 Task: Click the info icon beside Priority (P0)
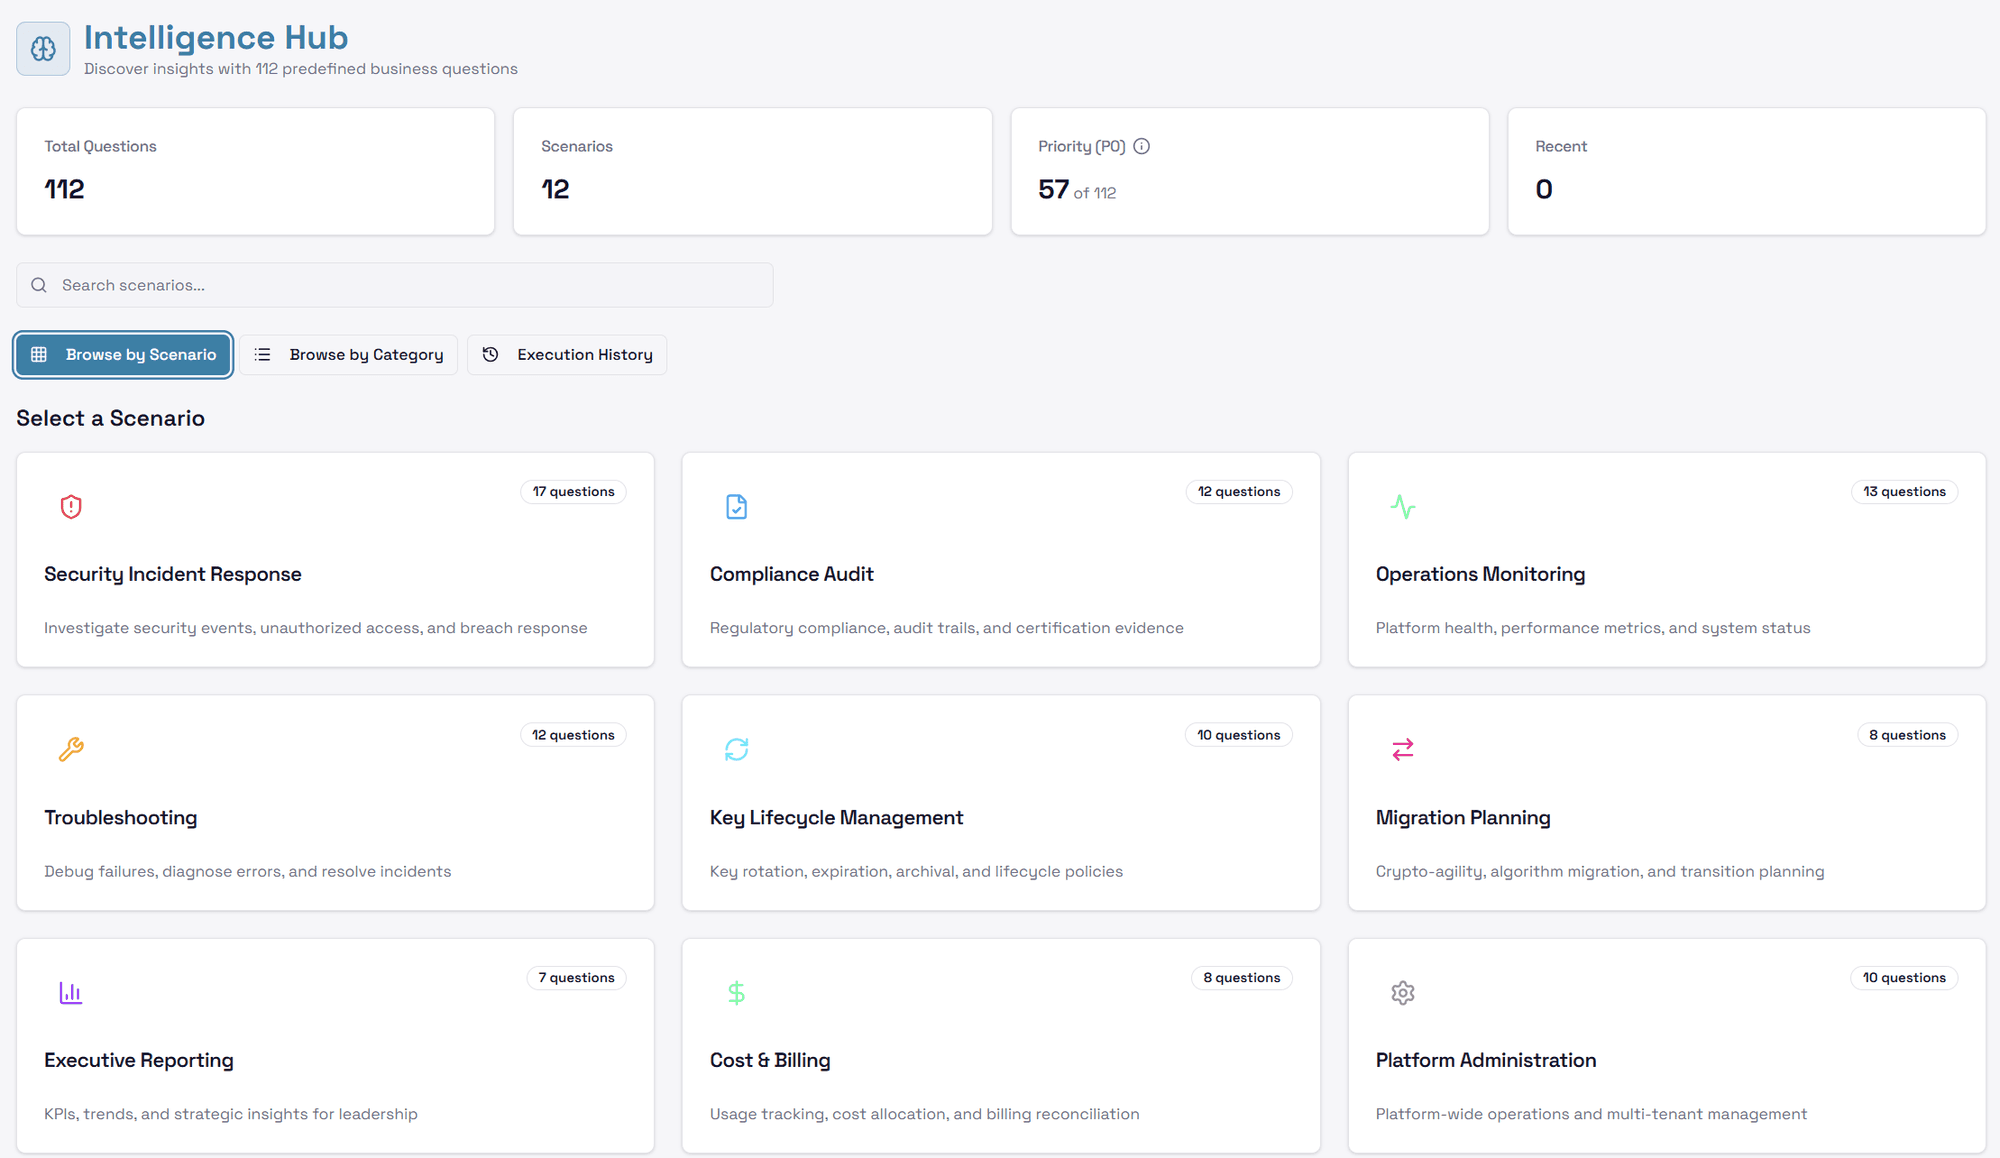coord(1141,146)
